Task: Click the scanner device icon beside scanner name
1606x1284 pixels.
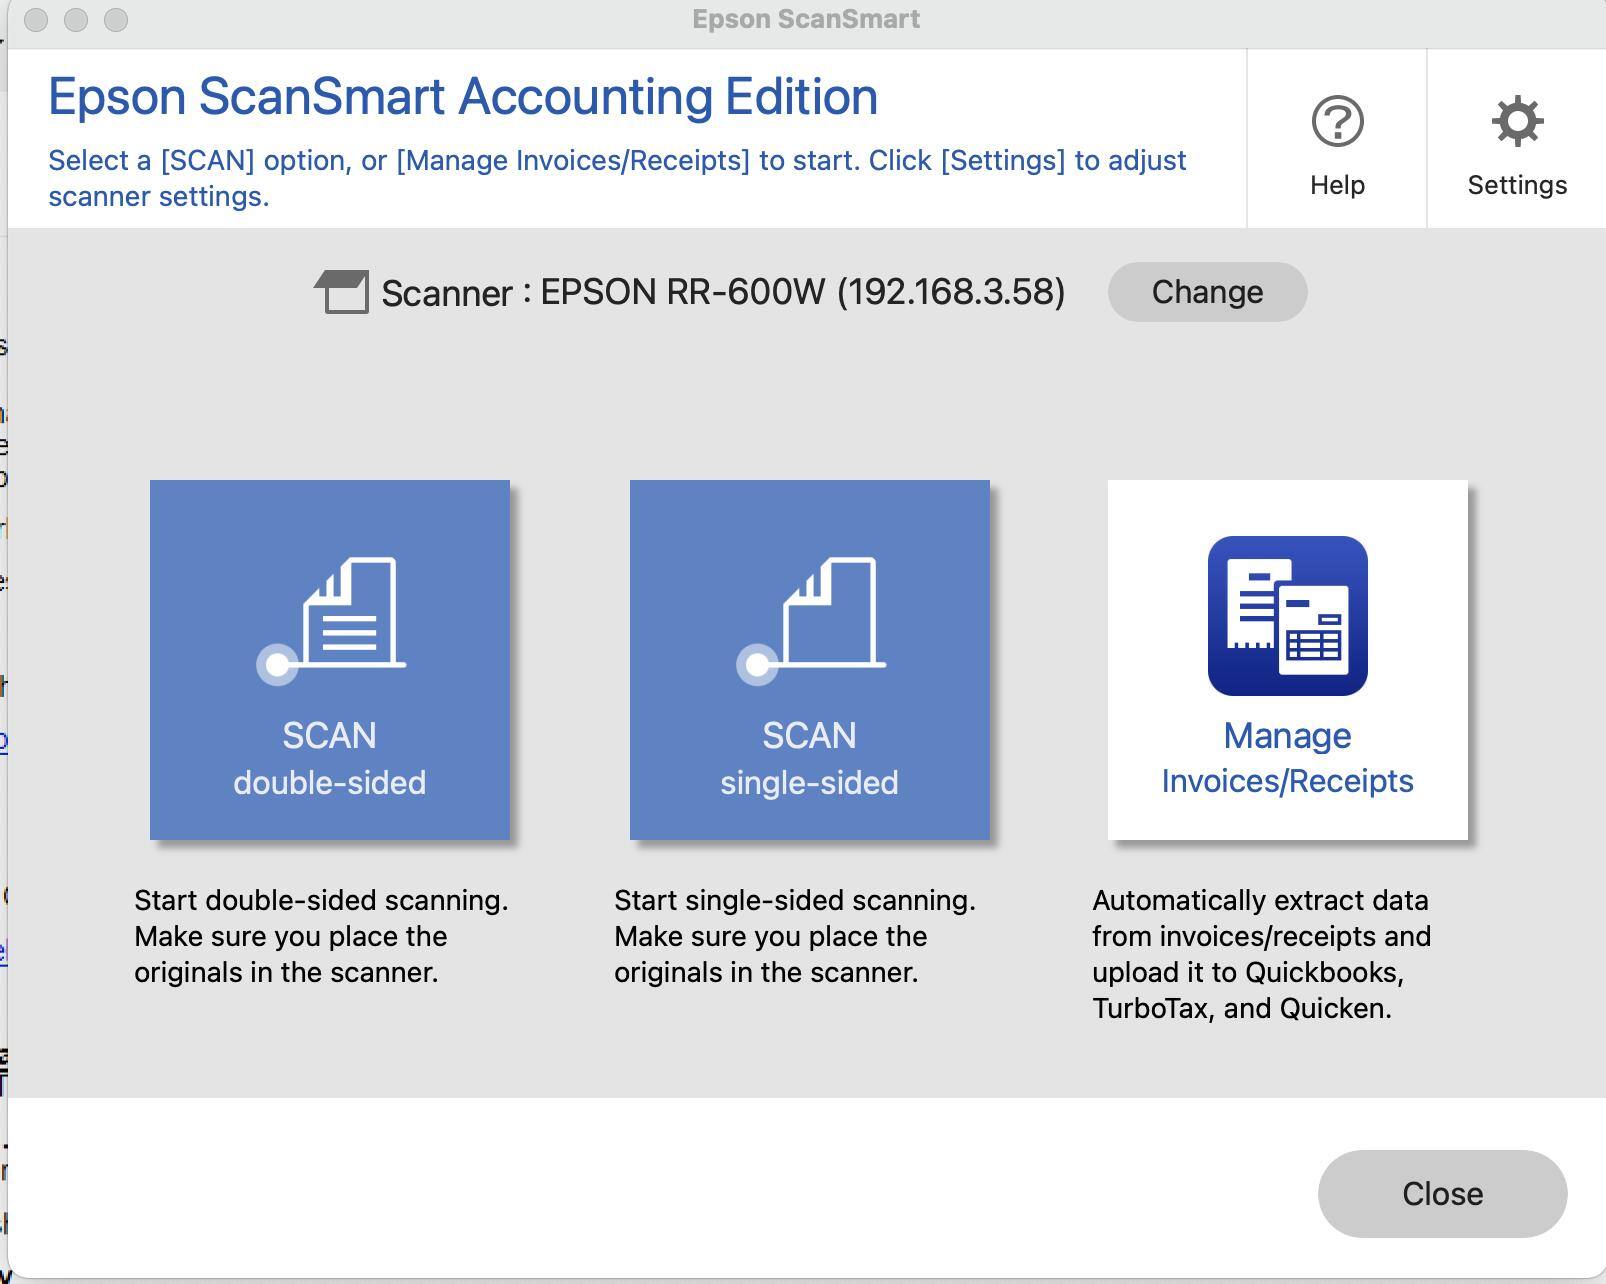Action: coord(342,292)
